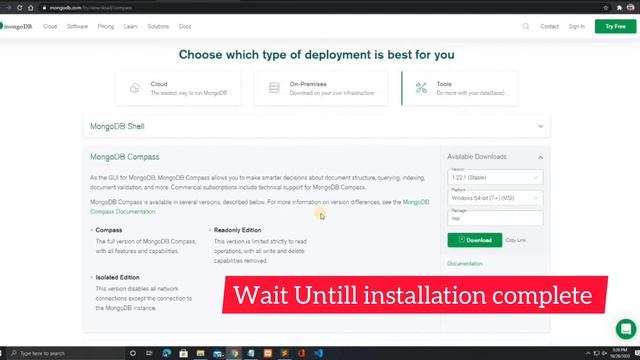Open Task View in the taskbar
This screenshot has height=360, width=640.
149,353
